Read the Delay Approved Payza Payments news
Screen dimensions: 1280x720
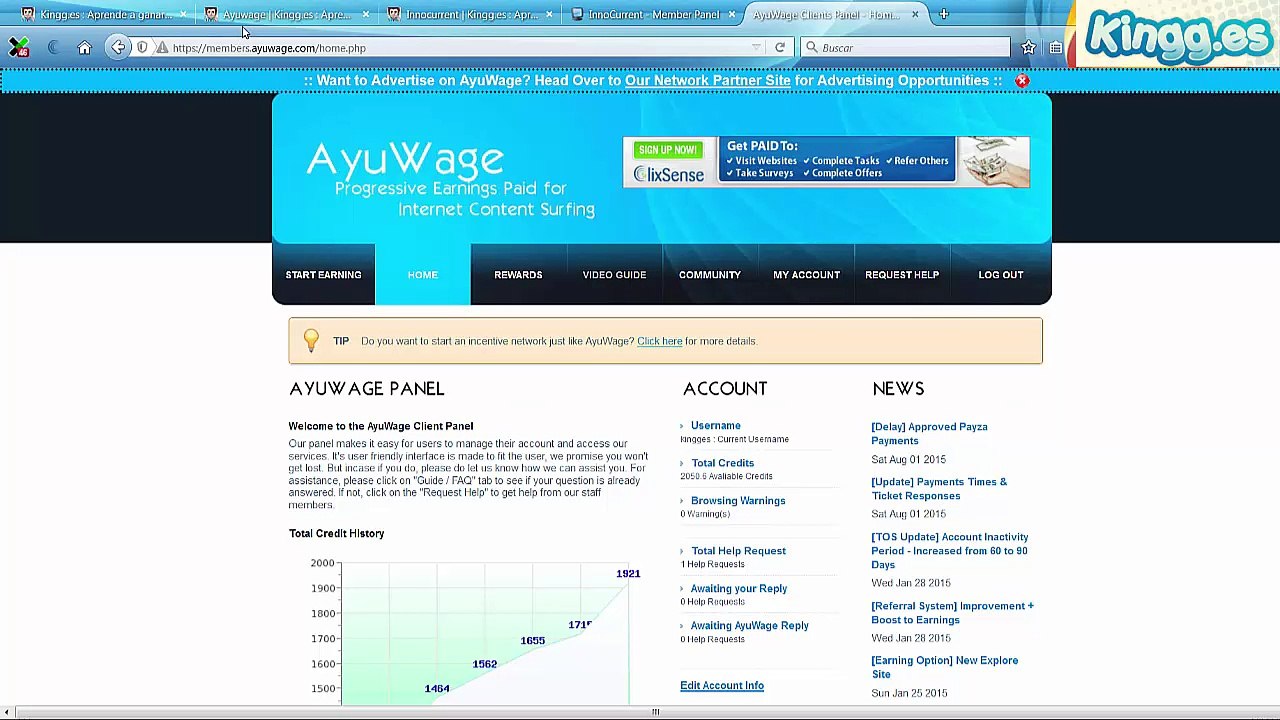point(929,434)
